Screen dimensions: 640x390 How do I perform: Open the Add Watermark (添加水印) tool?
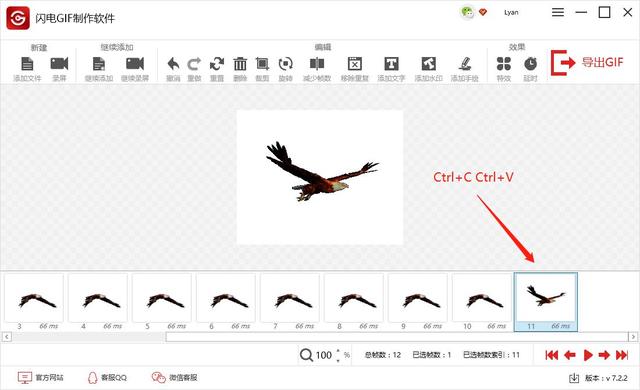(429, 64)
